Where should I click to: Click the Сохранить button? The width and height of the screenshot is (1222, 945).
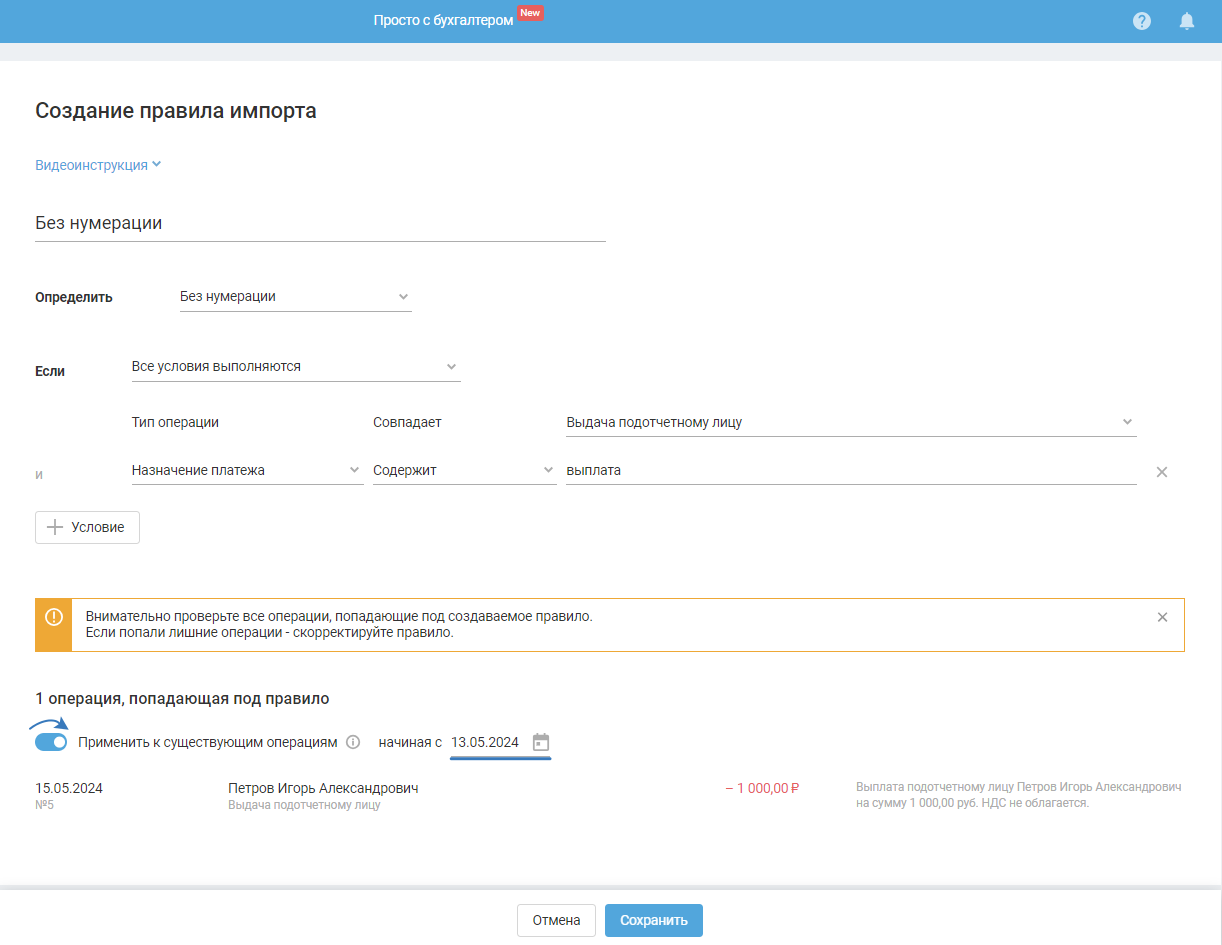653,920
